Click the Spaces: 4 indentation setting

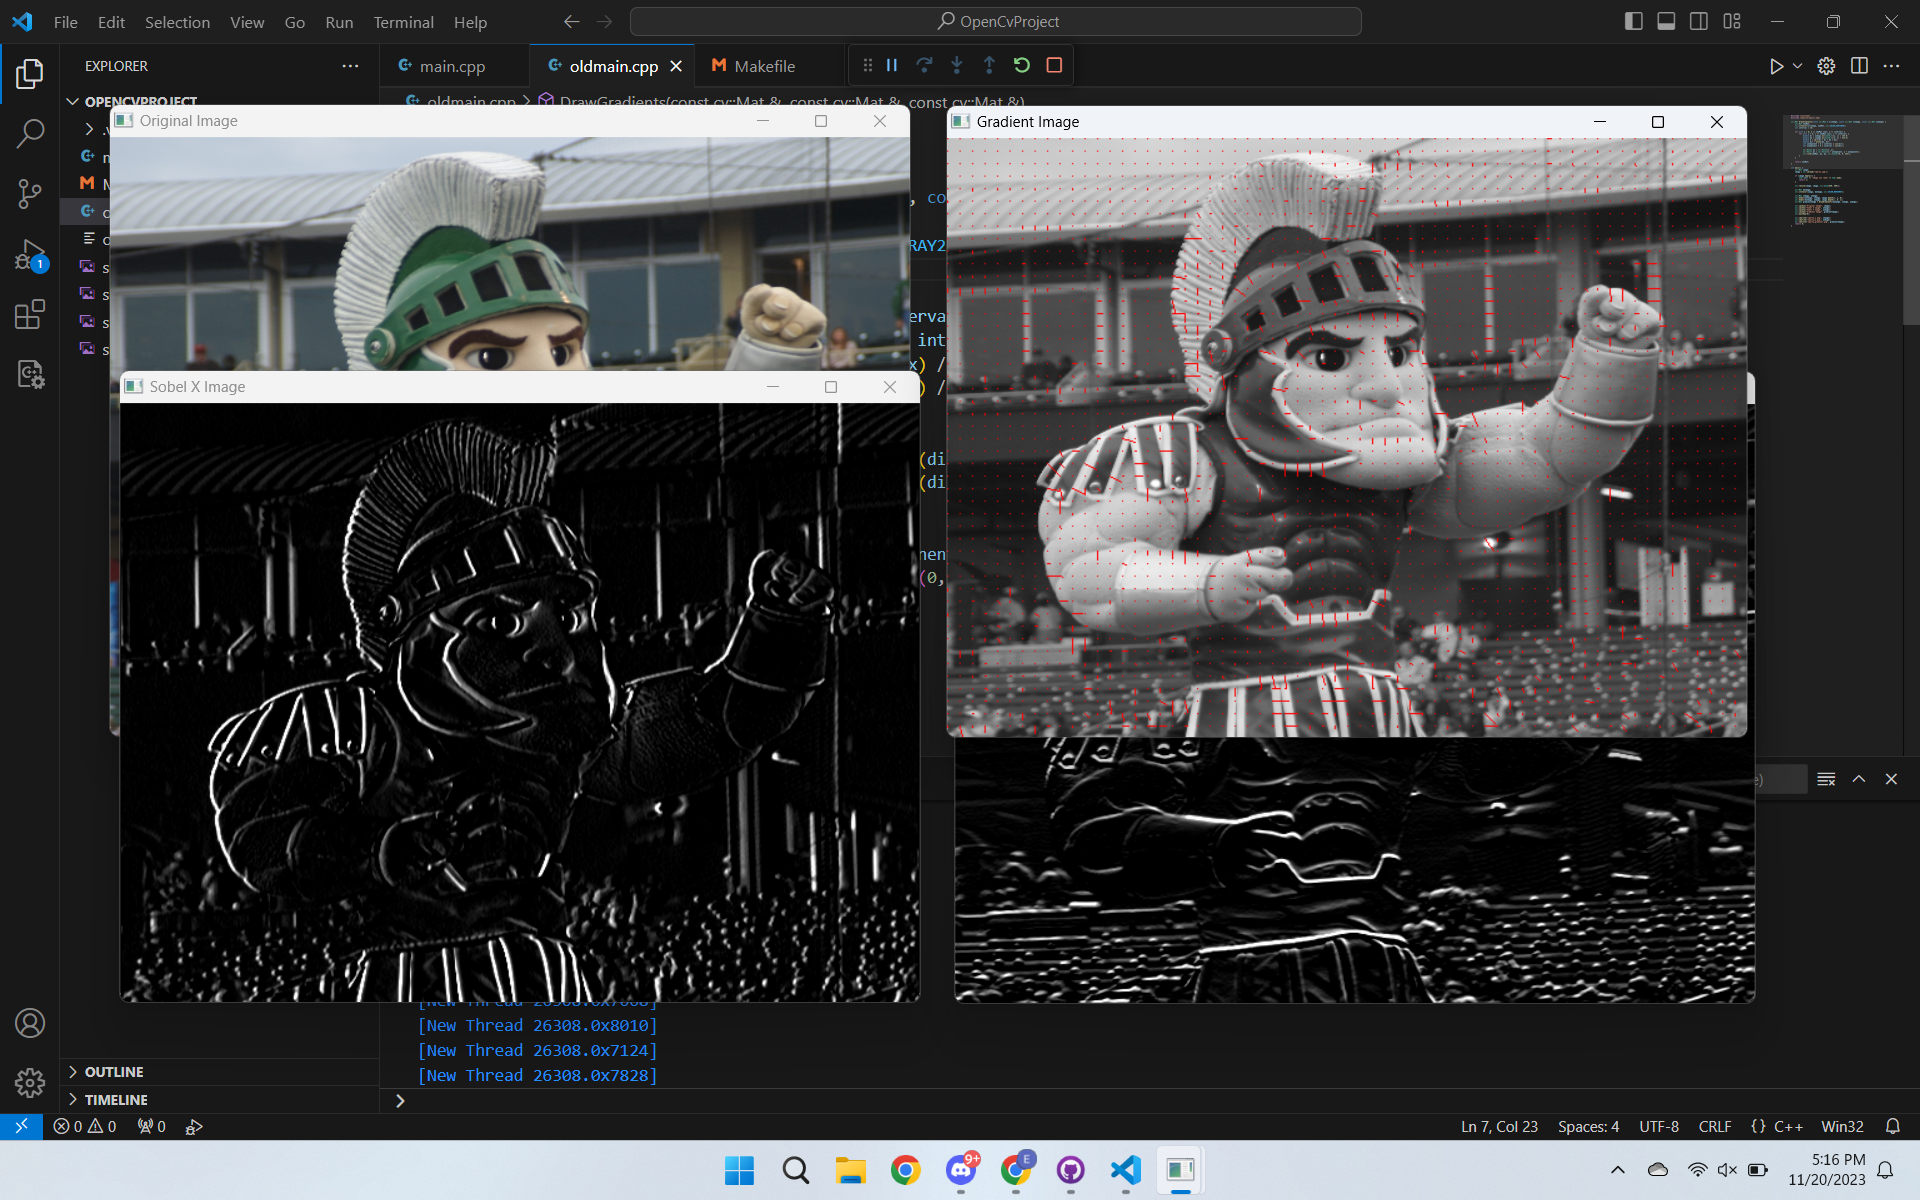coord(1588,1126)
